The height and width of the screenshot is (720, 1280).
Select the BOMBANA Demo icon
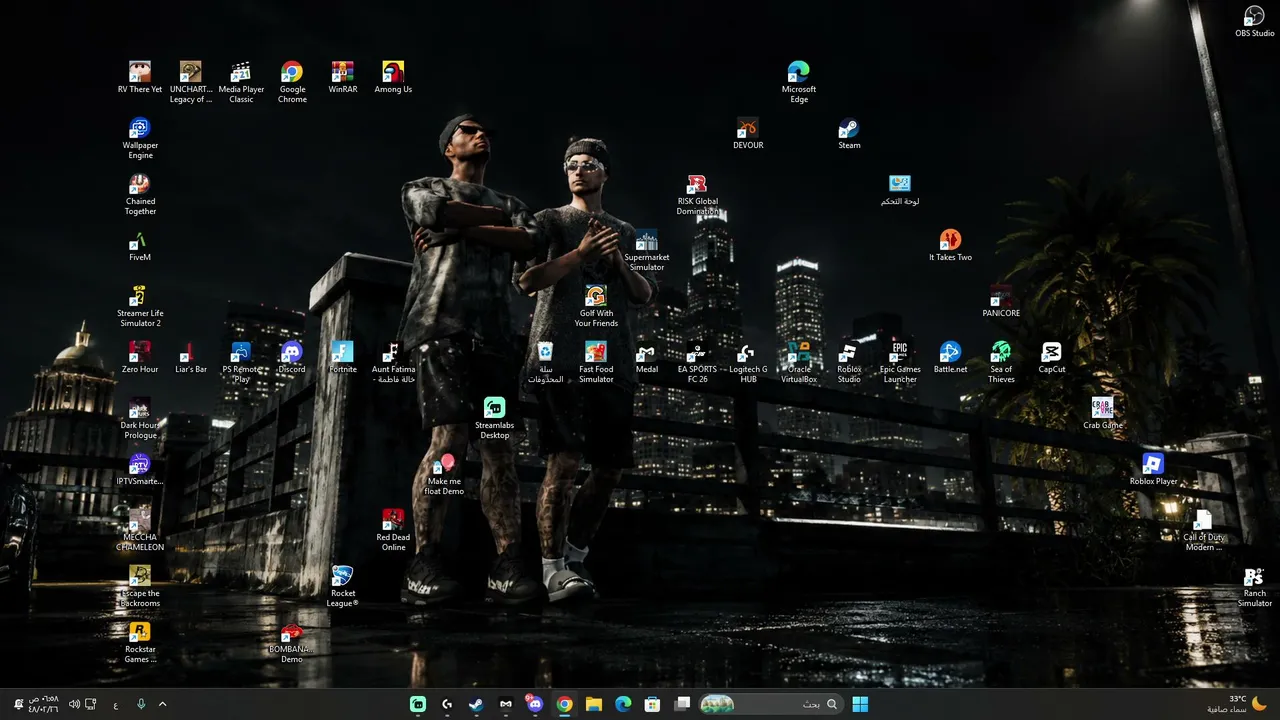(x=292, y=642)
